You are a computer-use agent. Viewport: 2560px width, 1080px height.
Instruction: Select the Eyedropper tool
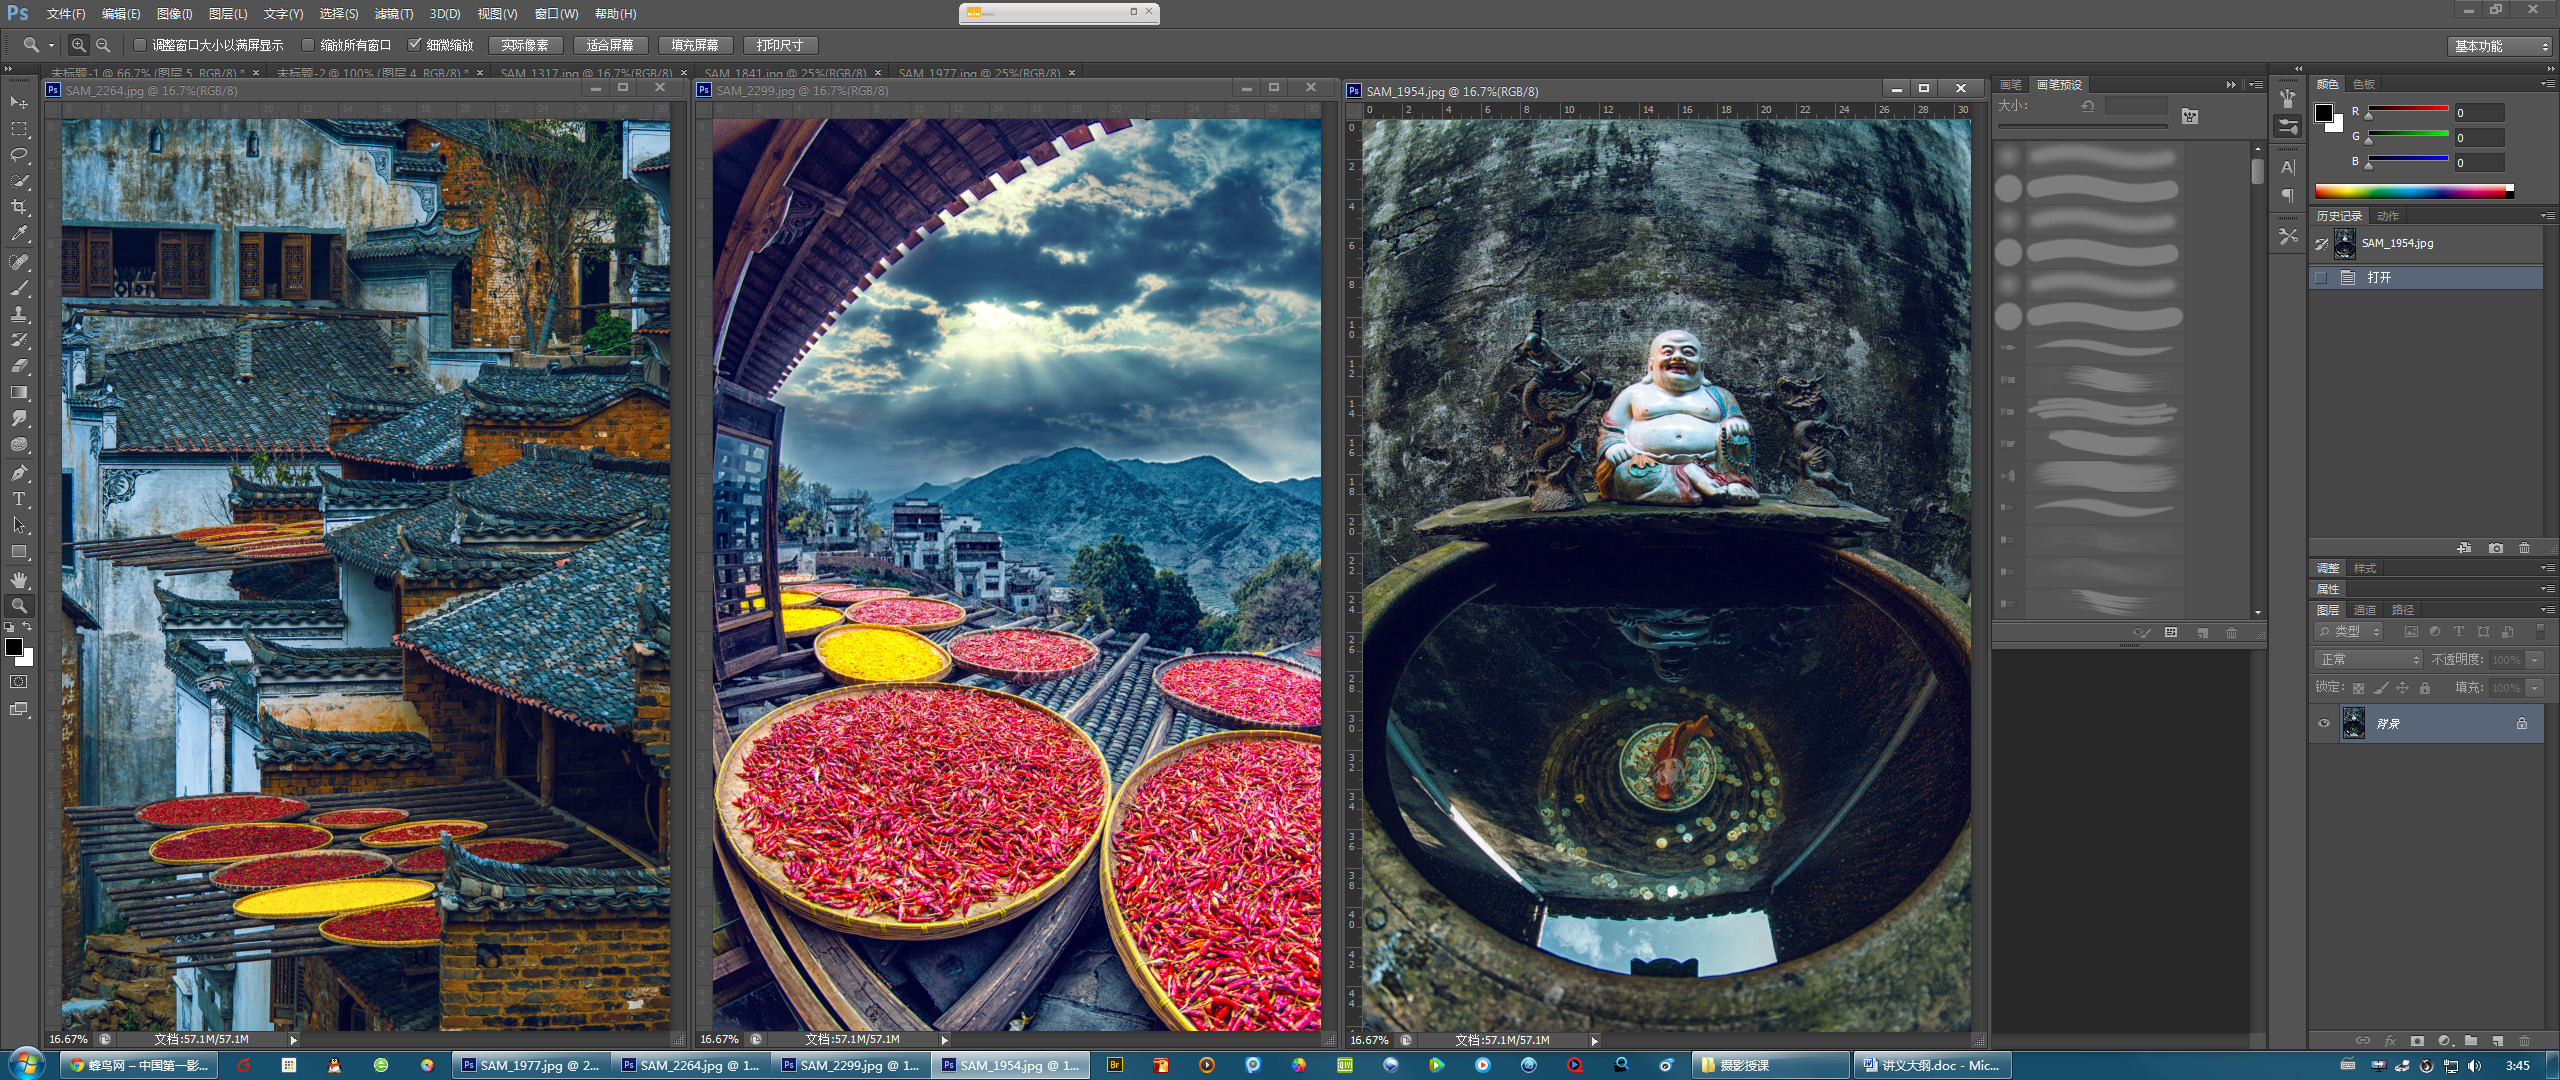click(19, 234)
